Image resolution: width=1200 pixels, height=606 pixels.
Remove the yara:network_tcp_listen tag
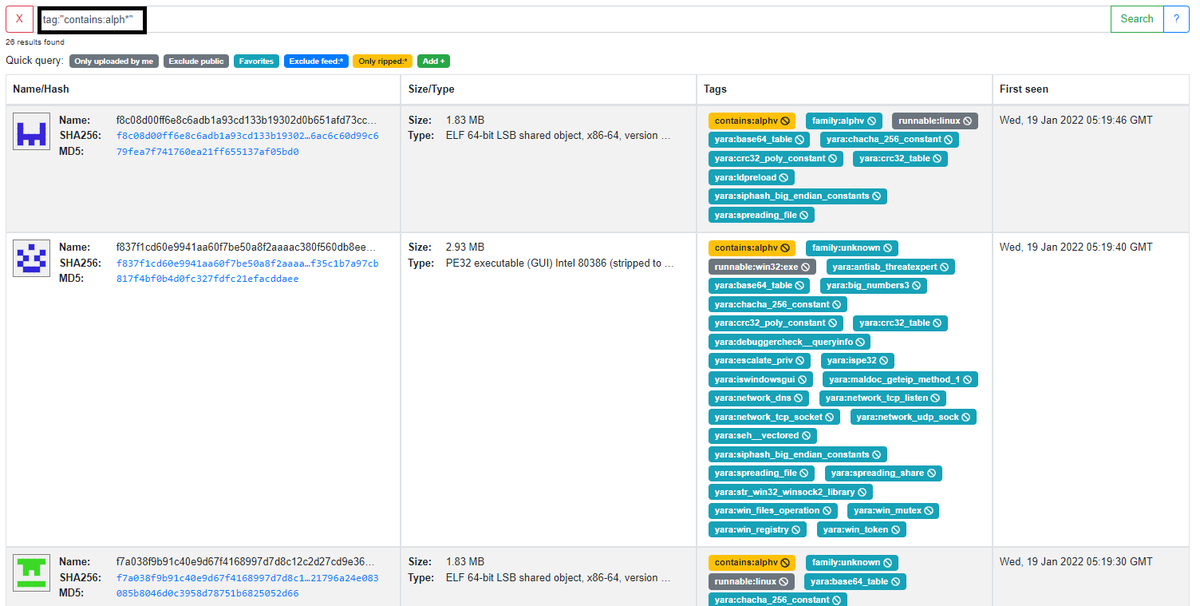click(x=933, y=398)
